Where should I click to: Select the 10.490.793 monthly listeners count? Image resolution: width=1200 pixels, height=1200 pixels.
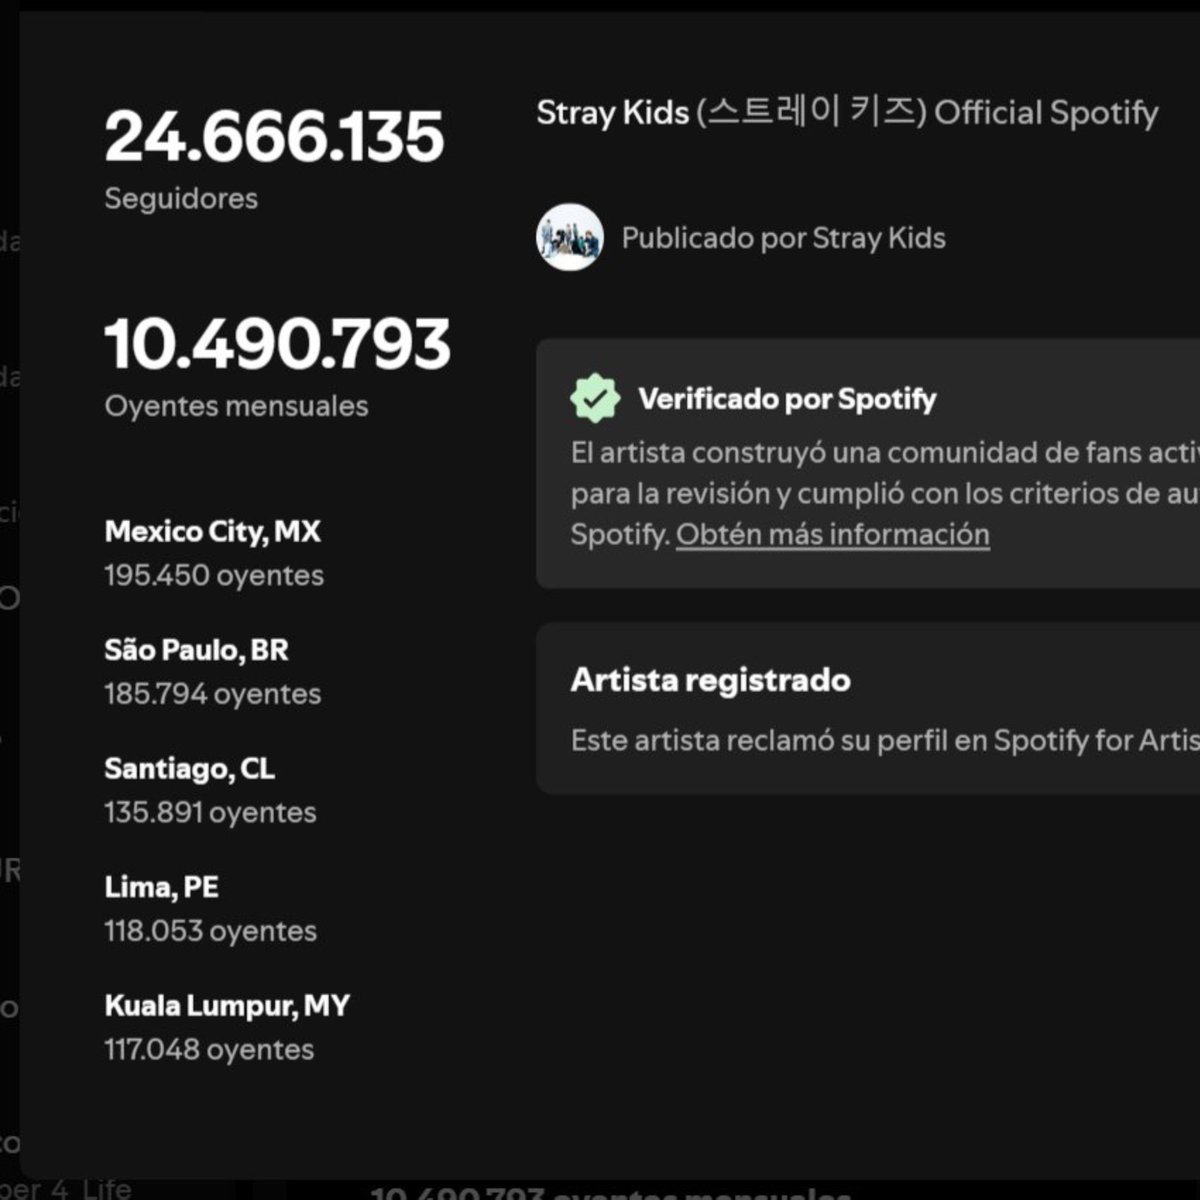pos(277,343)
